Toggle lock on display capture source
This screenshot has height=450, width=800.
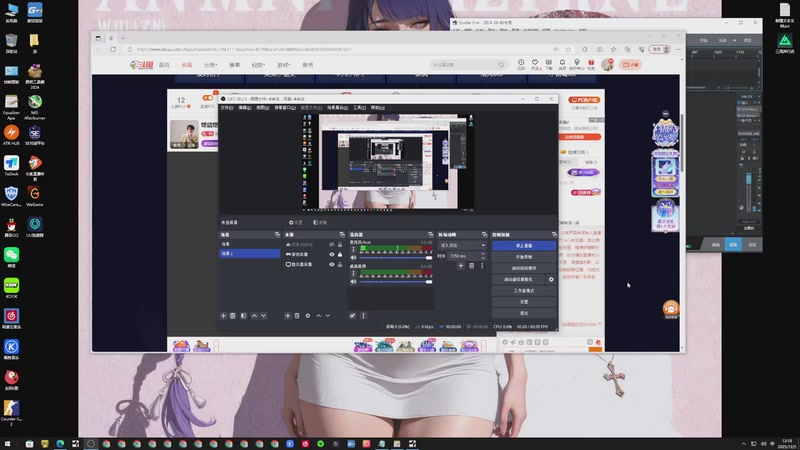point(340,264)
